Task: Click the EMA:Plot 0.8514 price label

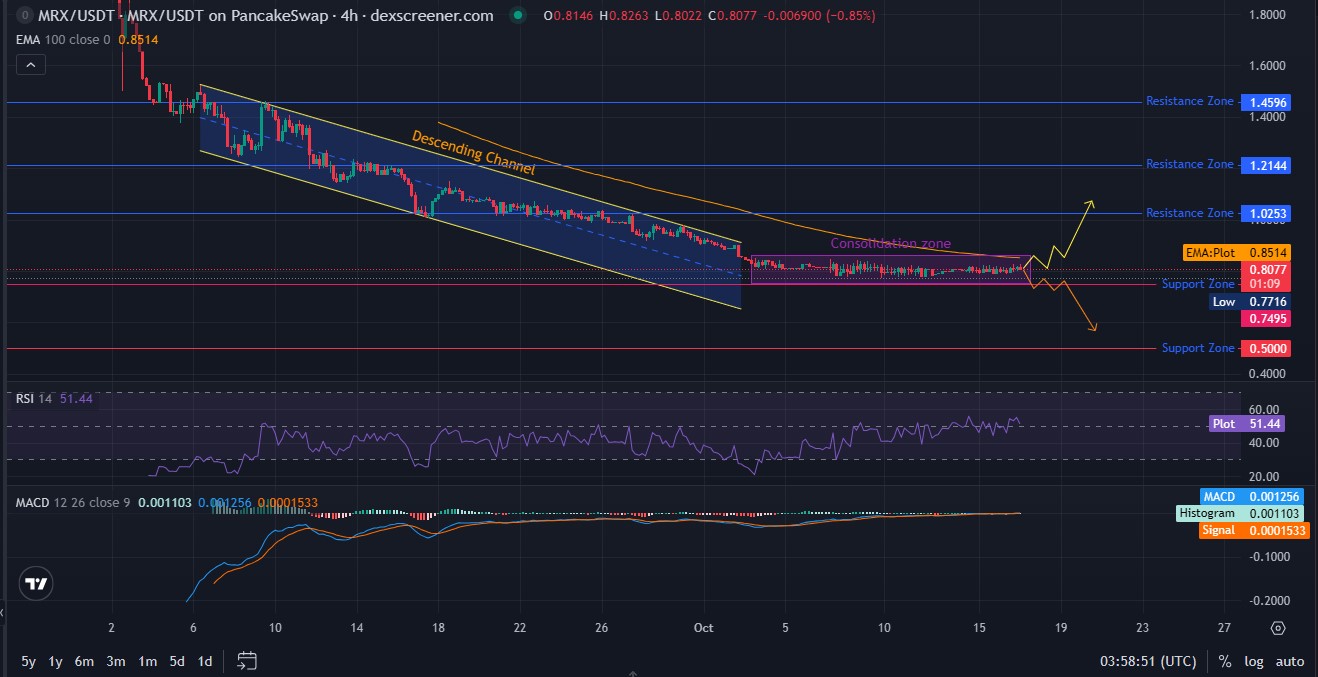Action: [1237, 253]
